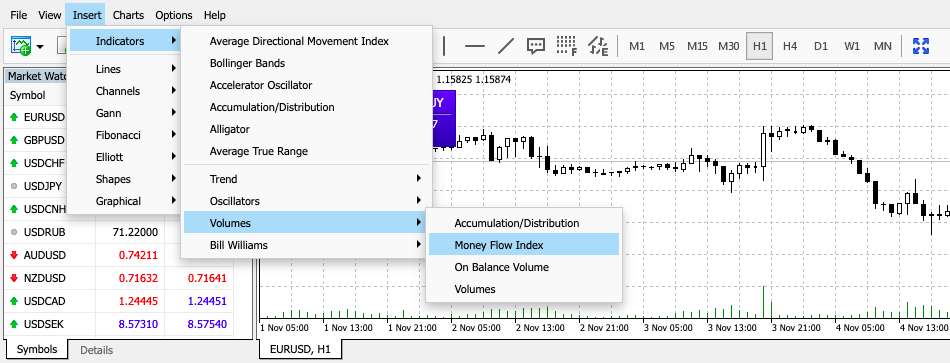
Task: Switch timeframe to W1
Action: click(x=852, y=46)
